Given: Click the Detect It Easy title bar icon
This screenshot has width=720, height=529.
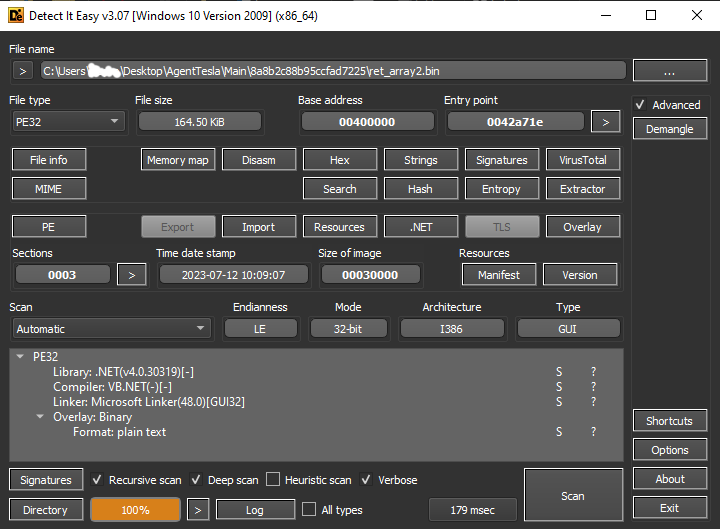Looking at the screenshot, I should [15, 15].
